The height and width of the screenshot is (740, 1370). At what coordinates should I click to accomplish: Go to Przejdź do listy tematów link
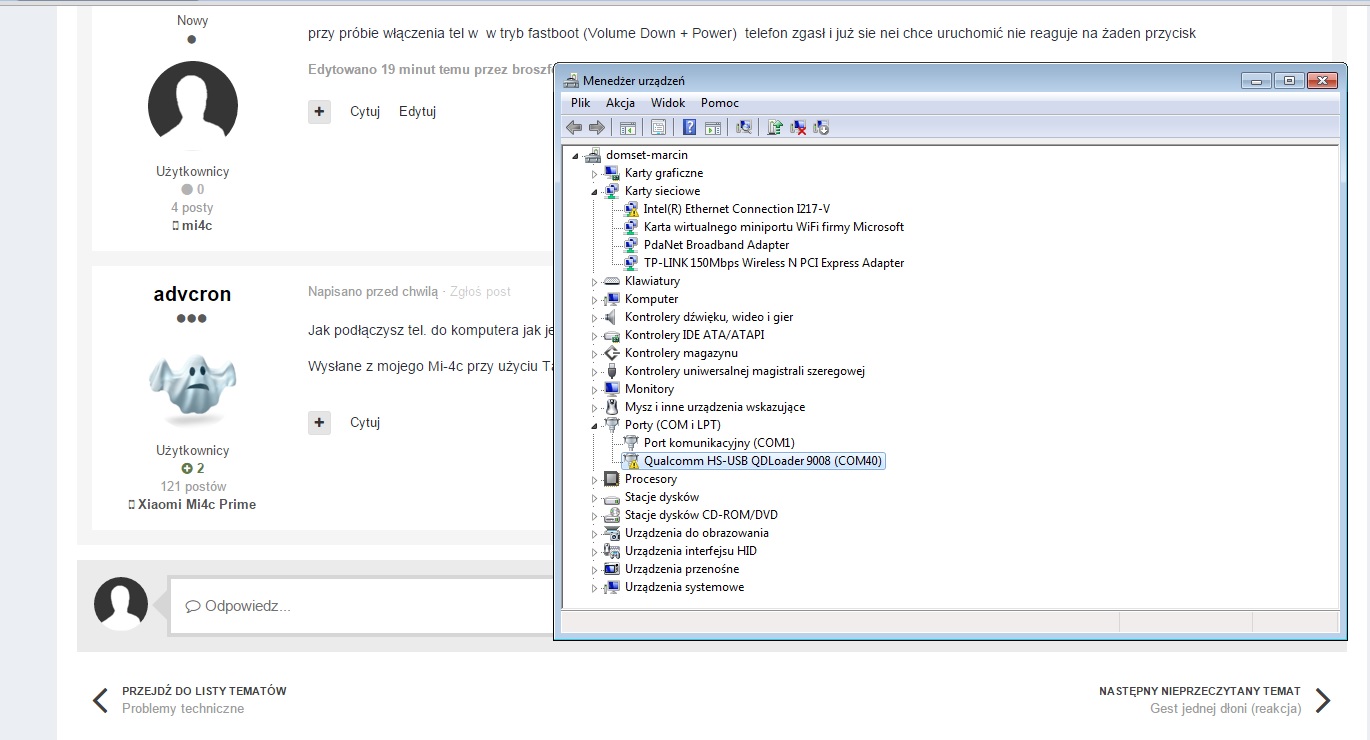(204, 691)
